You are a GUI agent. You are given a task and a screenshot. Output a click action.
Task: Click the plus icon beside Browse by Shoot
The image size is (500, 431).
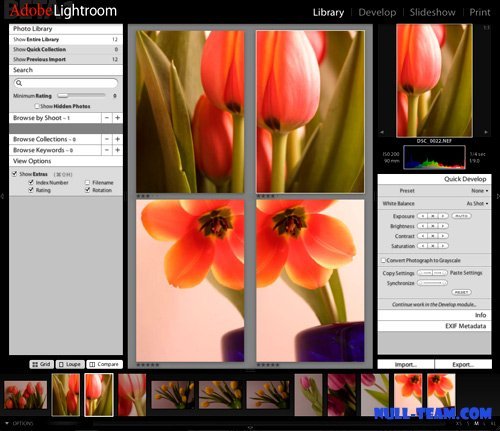[117, 118]
